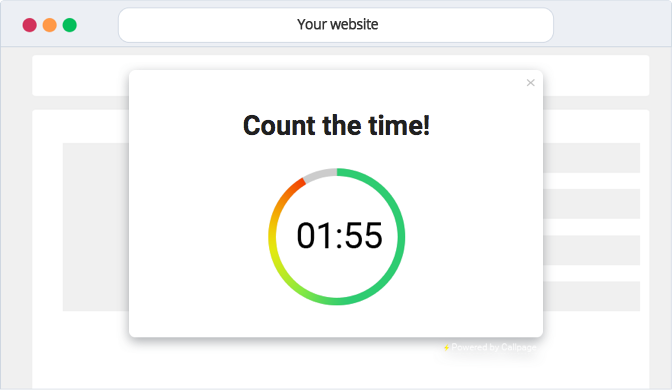Click the orange window control dot
Image resolution: width=672 pixels, height=390 pixels.
(x=50, y=25)
